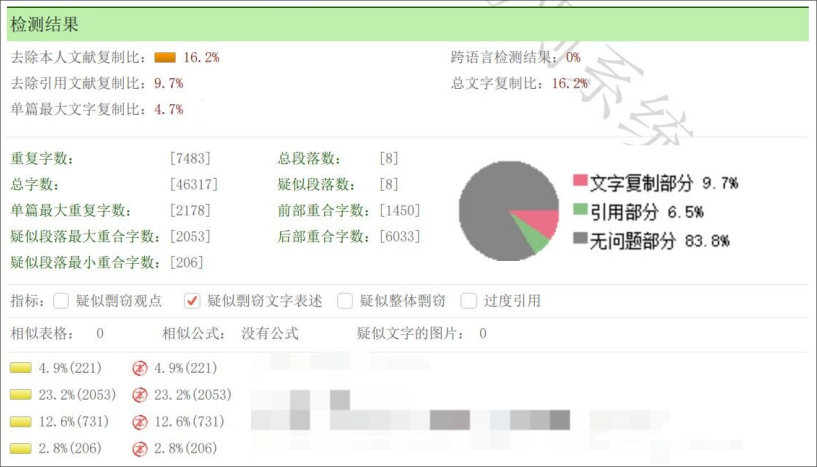
Task: Click the pie chart graphic
Action: pyautogui.click(x=509, y=211)
